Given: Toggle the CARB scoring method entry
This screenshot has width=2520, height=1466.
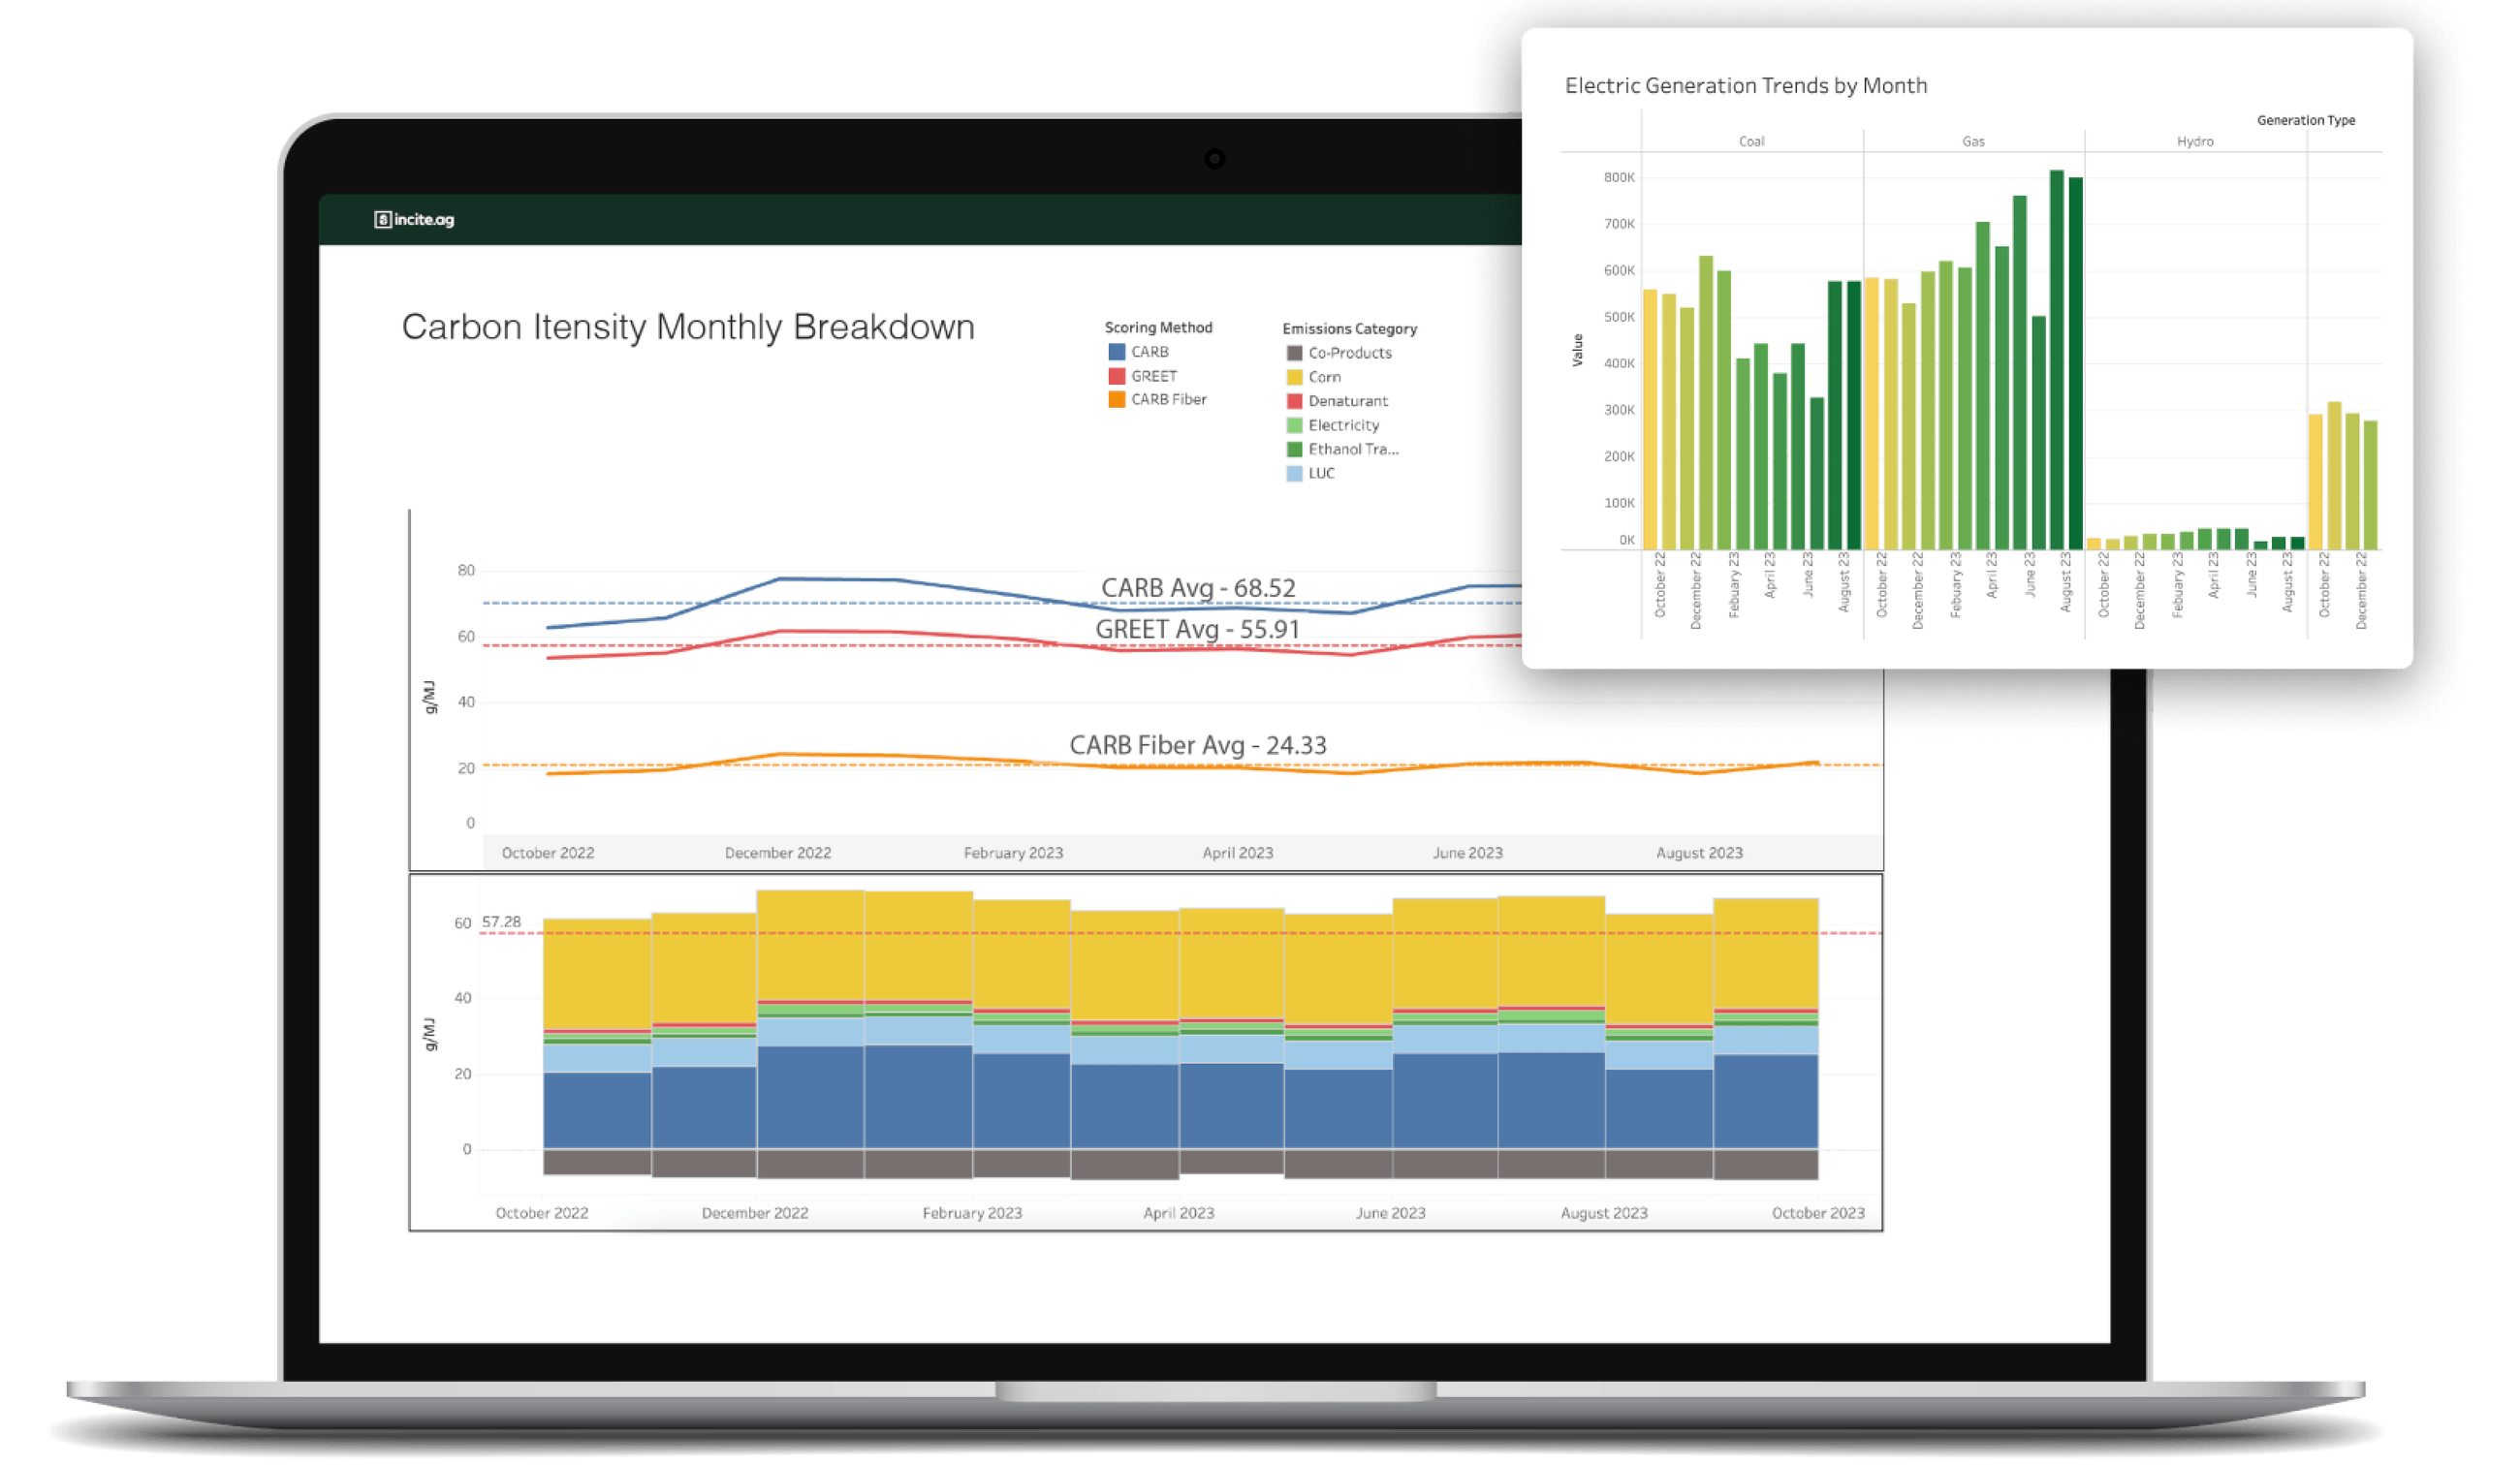Looking at the screenshot, I should pos(1146,351).
